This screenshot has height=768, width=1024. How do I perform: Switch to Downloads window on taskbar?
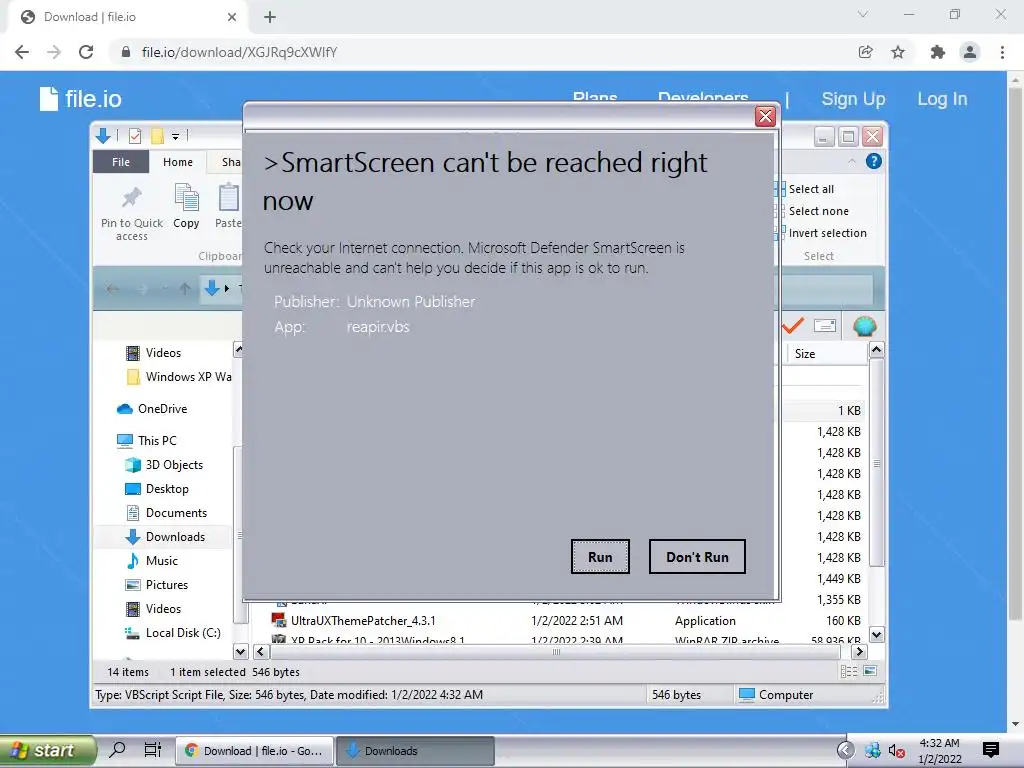pos(415,751)
